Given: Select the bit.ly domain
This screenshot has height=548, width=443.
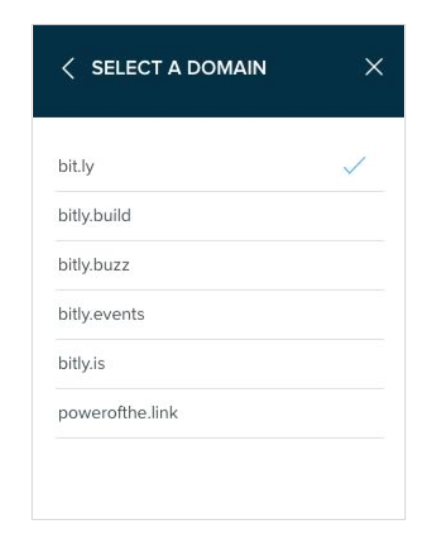Looking at the screenshot, I should coord(219,167).
